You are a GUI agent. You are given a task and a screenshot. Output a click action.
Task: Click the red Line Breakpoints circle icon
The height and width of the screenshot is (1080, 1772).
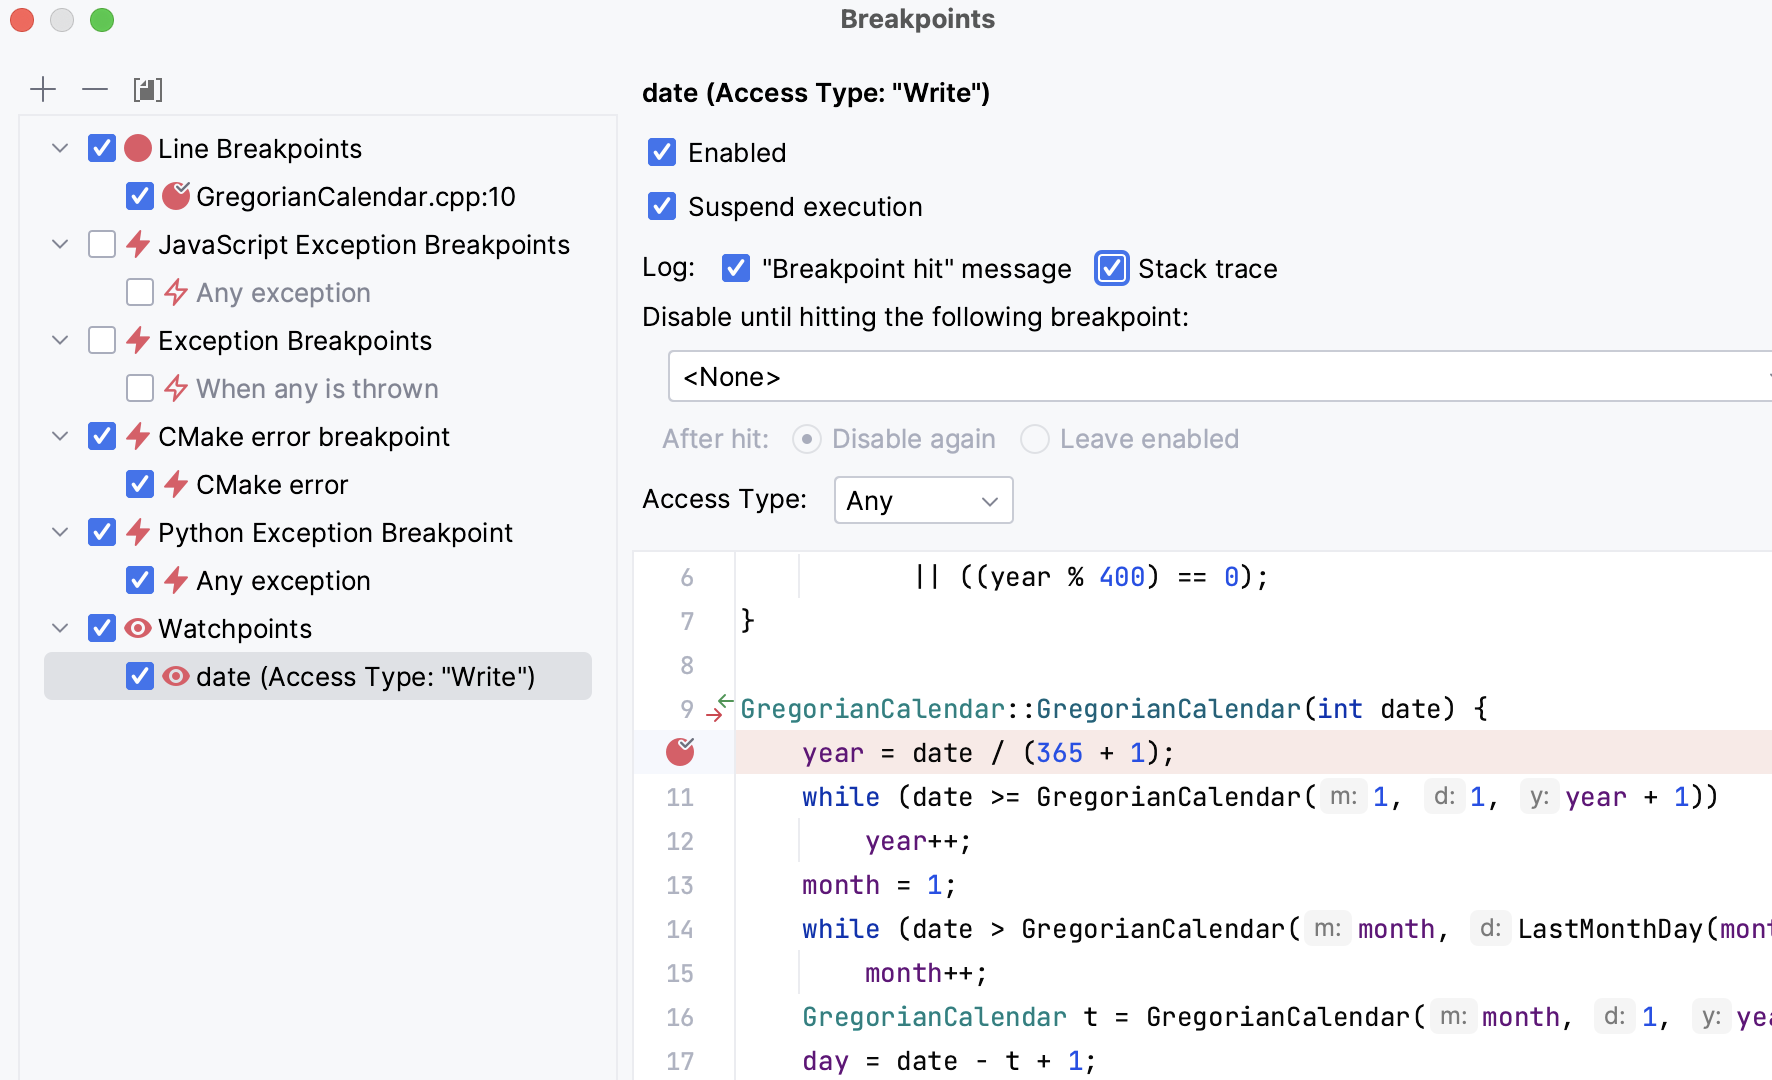pyautogui.click(x=138, y=149)
